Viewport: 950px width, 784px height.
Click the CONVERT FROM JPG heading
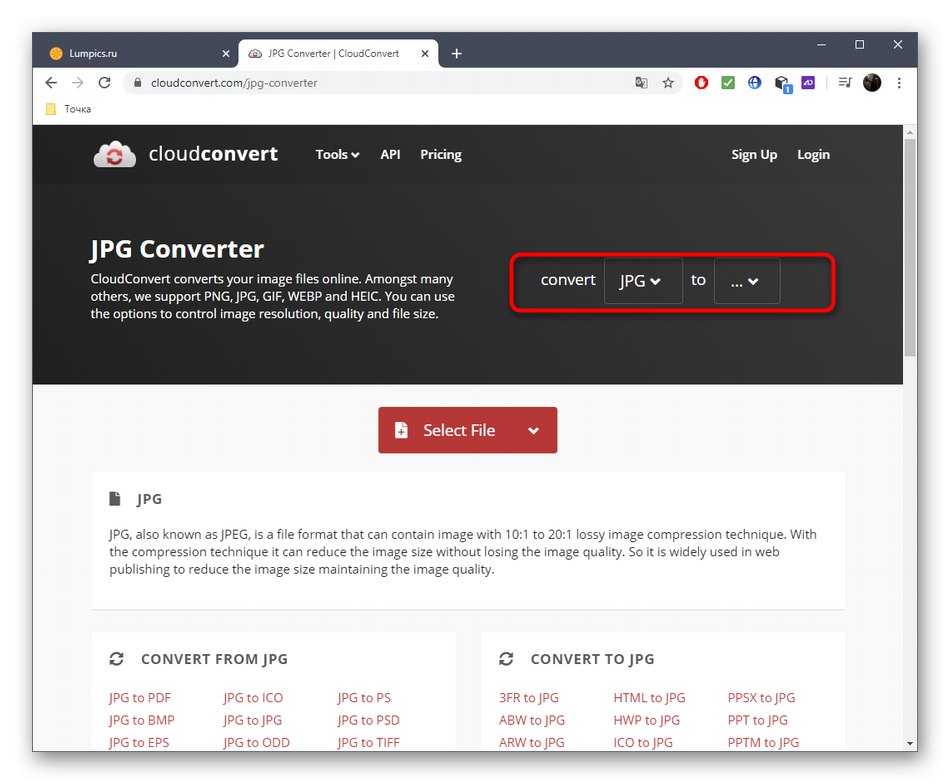(x=214, y=659)
